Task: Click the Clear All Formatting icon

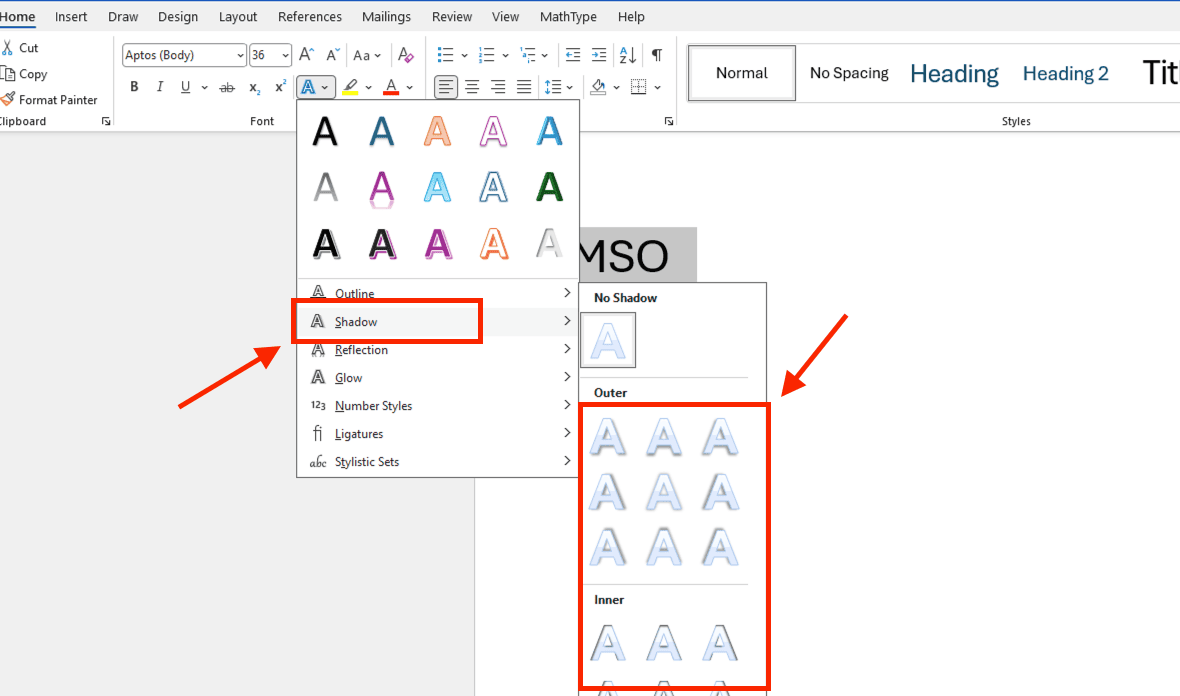Action: pos(405,55)
